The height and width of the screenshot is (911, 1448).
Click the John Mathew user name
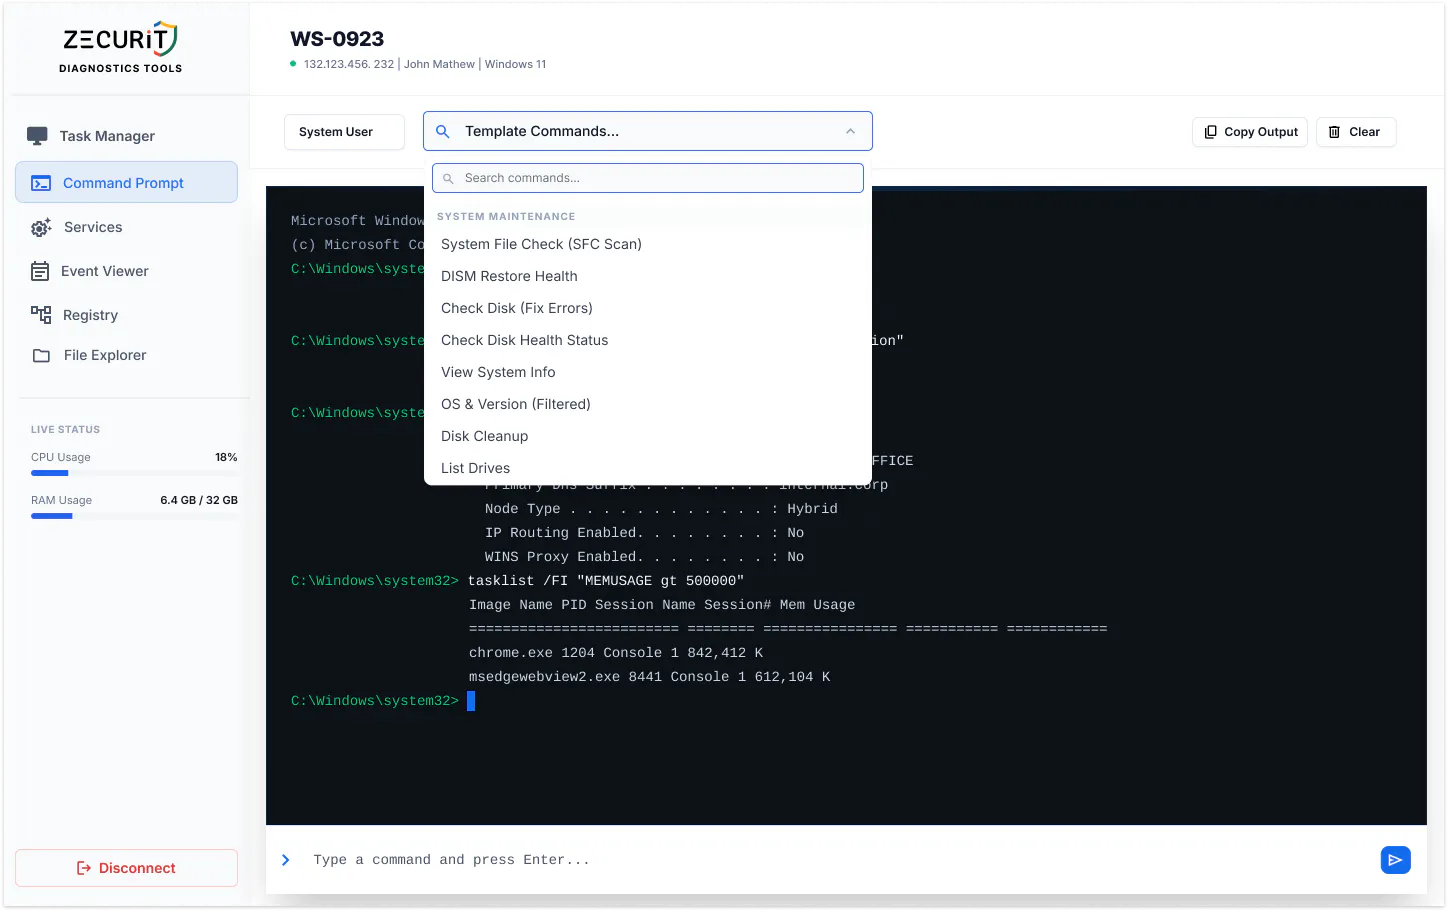[439, 64]
